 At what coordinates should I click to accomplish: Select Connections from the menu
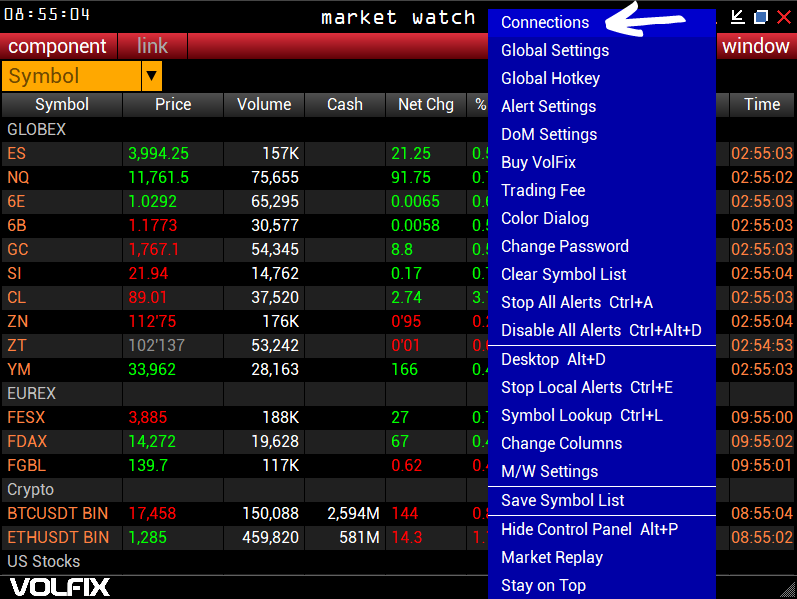click(545, 22)
